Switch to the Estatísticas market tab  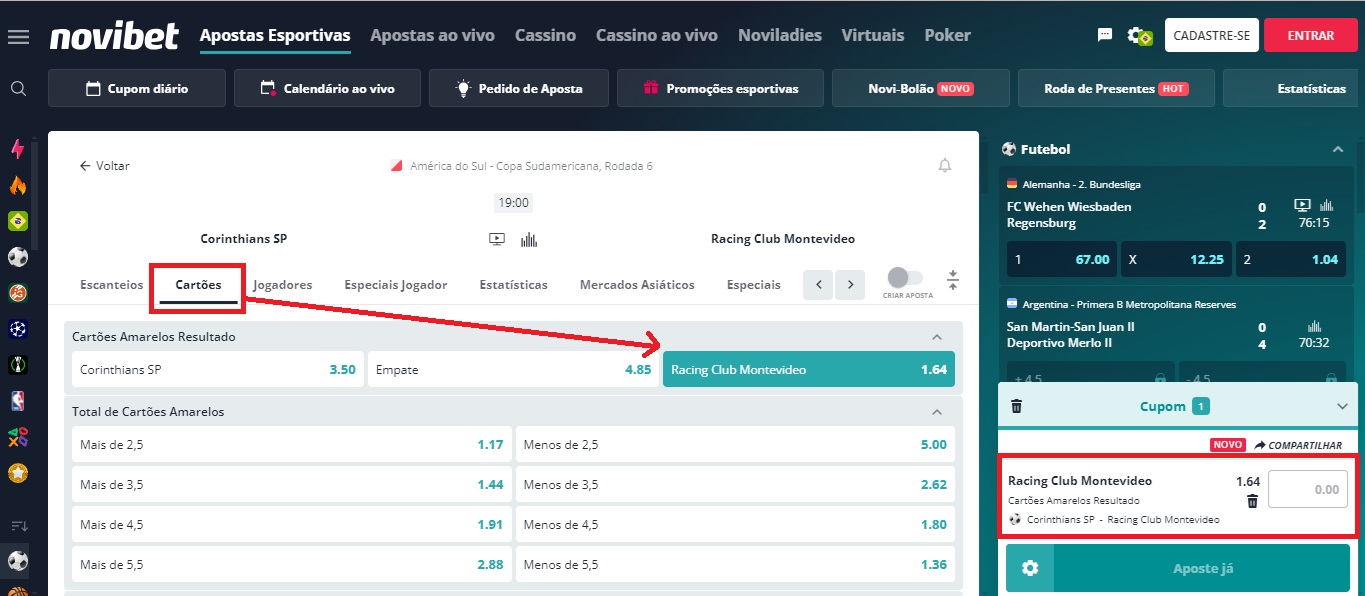pos(514,285)
